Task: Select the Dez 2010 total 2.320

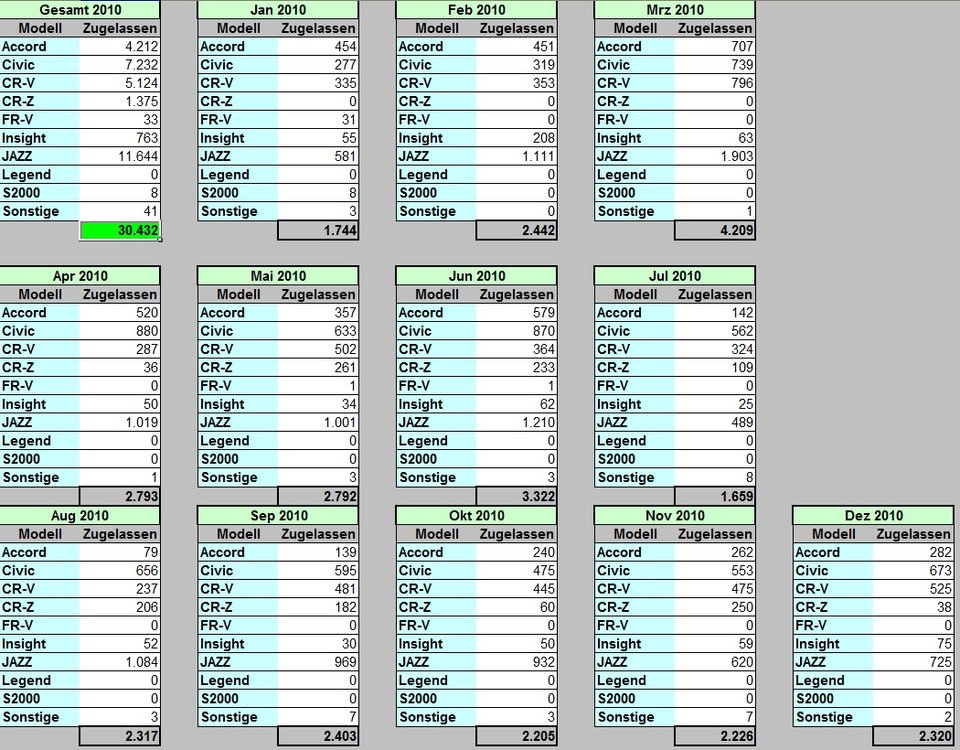Action: (x=912, y=736)
